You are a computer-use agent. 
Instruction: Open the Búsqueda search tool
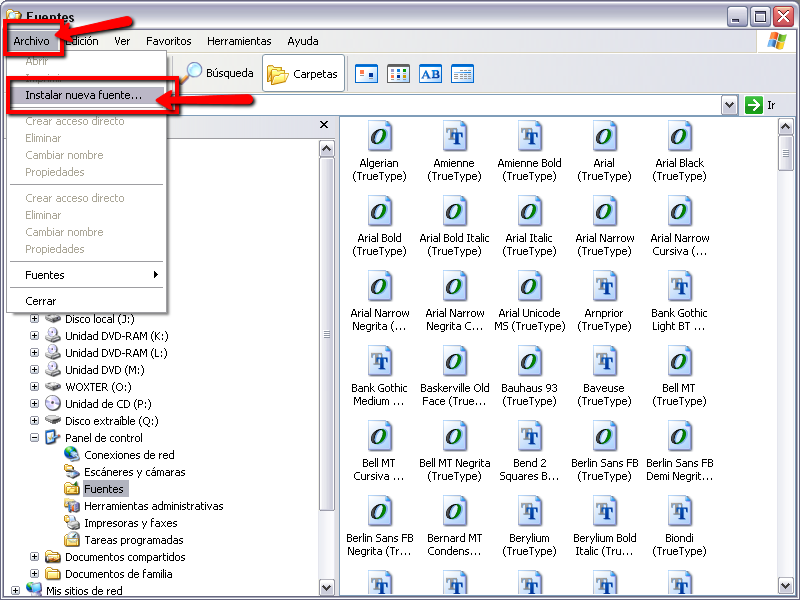tap(218, 73)
